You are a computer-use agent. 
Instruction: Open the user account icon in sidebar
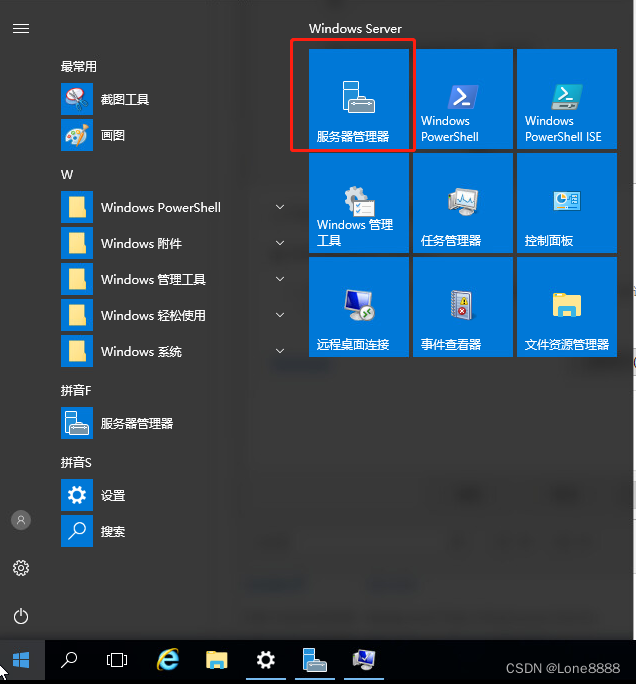[21, 520]
